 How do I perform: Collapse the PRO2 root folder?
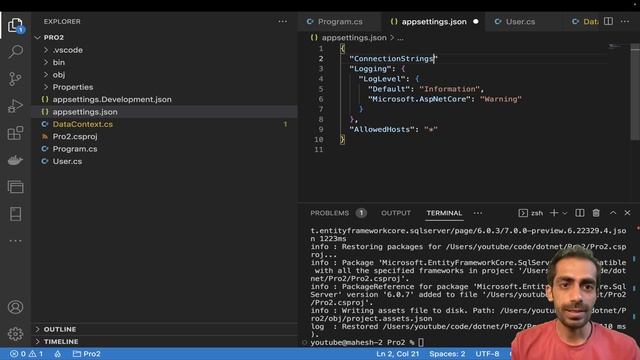click(38, 37)
